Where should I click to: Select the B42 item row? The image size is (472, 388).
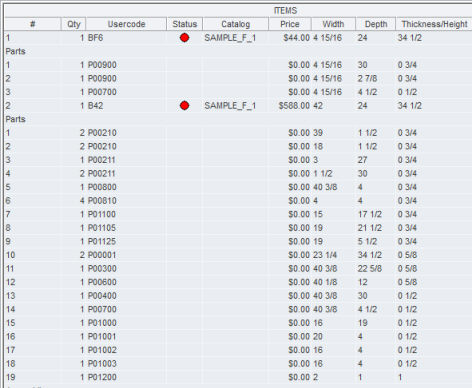coord(238,106)
